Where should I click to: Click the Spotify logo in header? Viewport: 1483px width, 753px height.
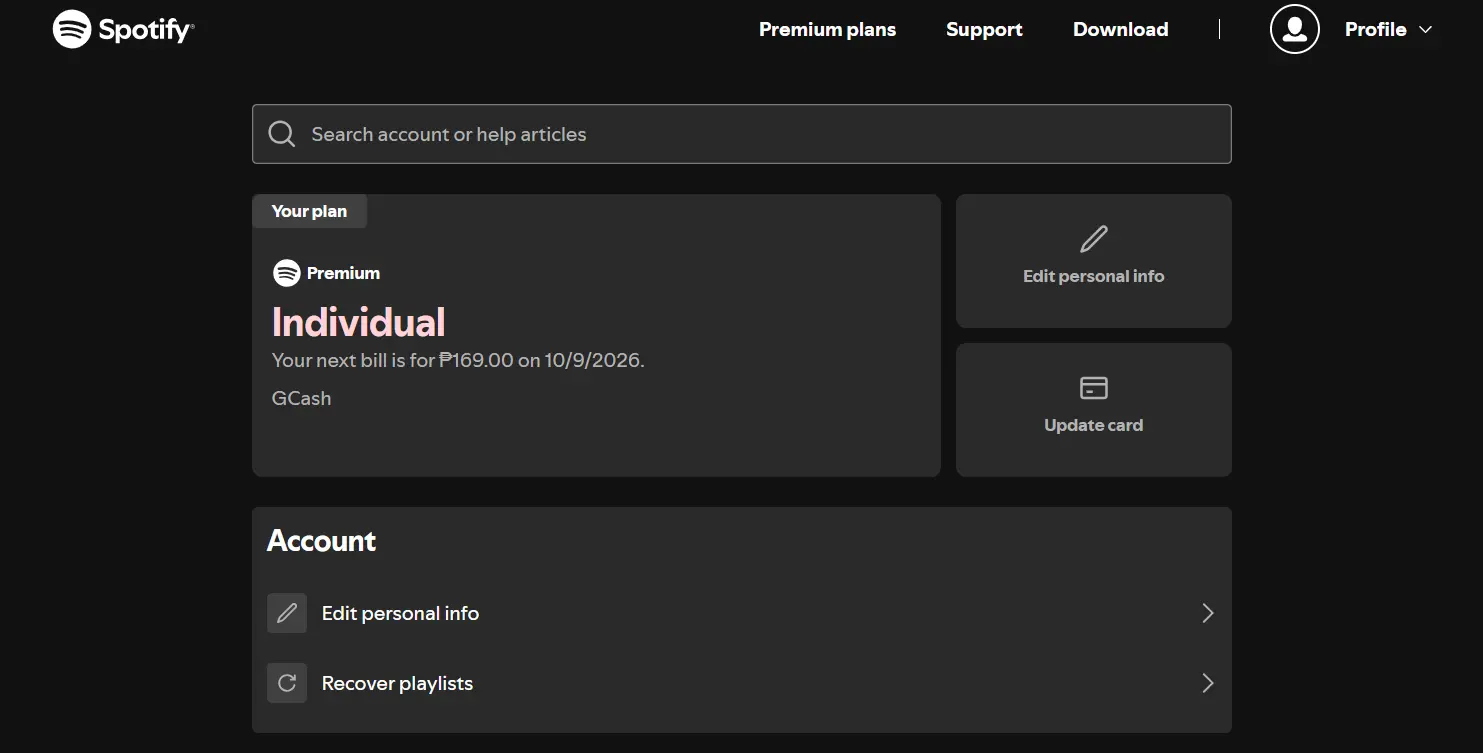pos(123,30)
